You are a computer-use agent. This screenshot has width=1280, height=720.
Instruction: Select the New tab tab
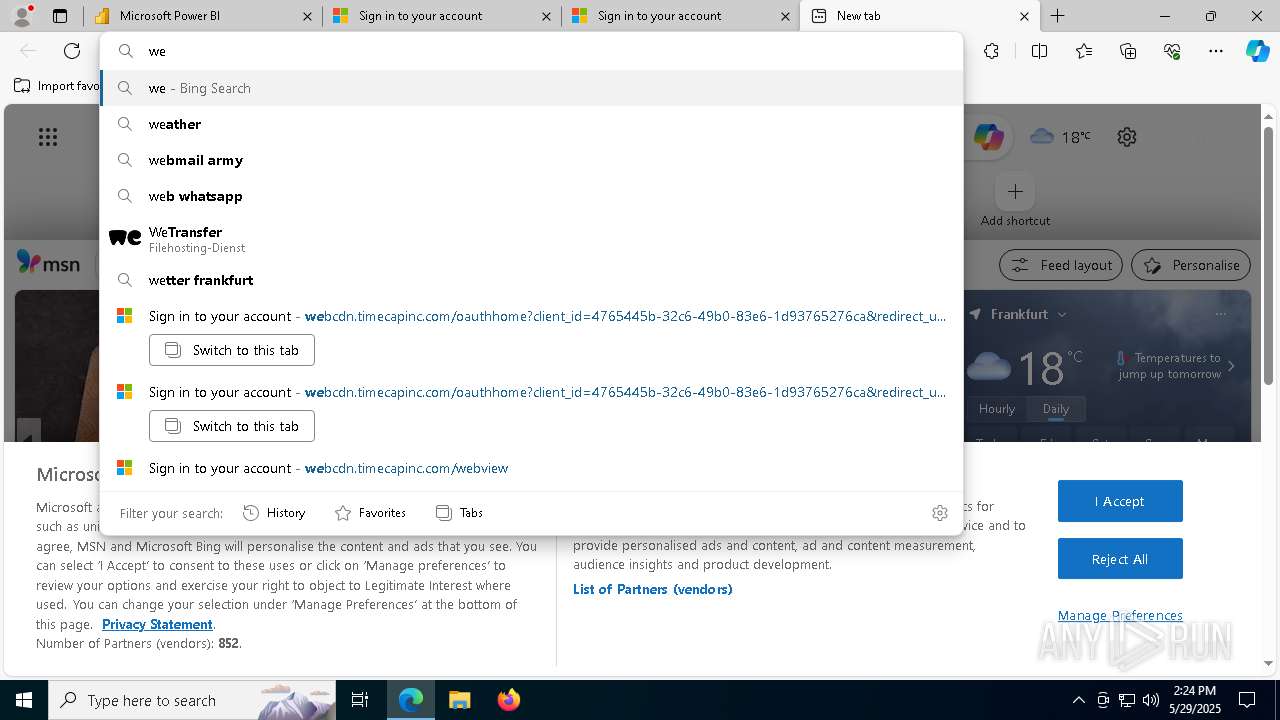(920, 16)
